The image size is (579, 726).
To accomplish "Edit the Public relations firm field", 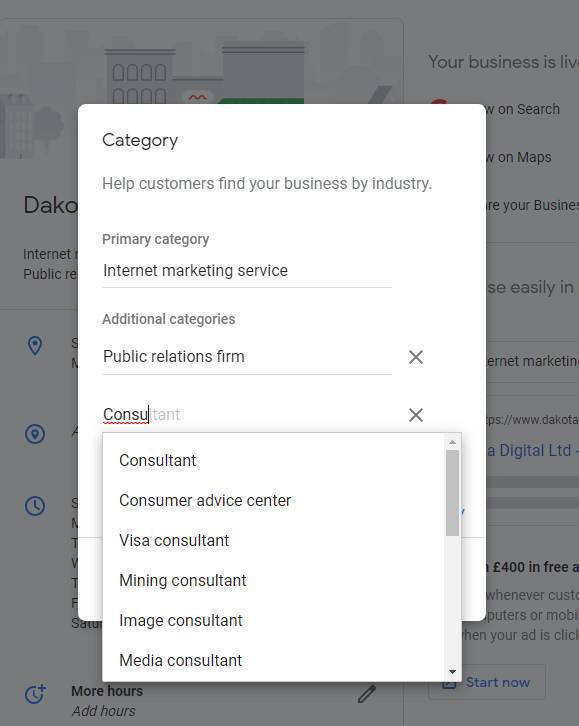I will click(247, 357).
